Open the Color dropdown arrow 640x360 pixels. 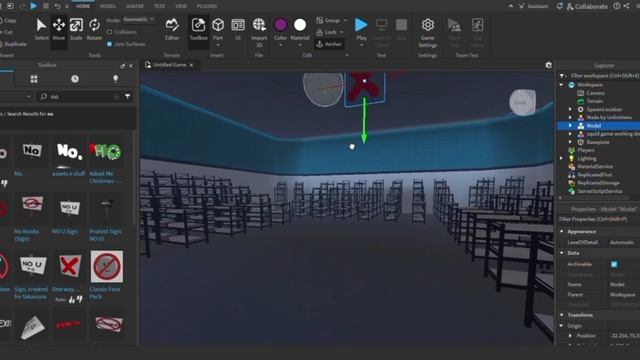click(x=280, y=45)
